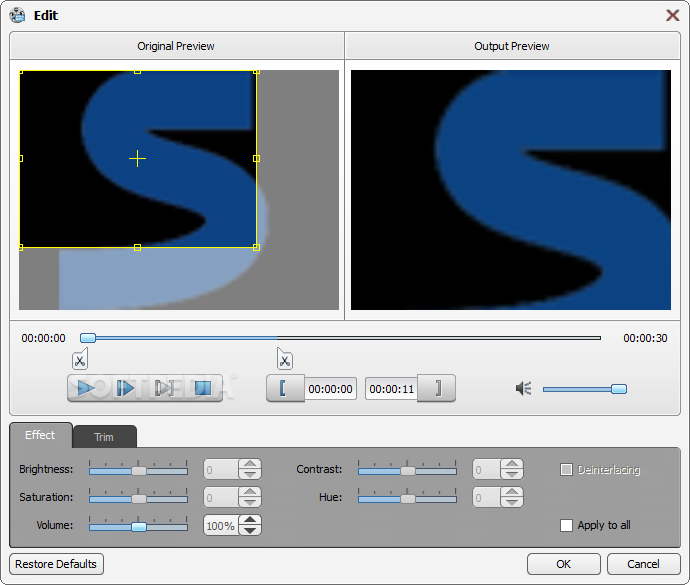Click the crop box top-middle handle

(x=137, y=71)
